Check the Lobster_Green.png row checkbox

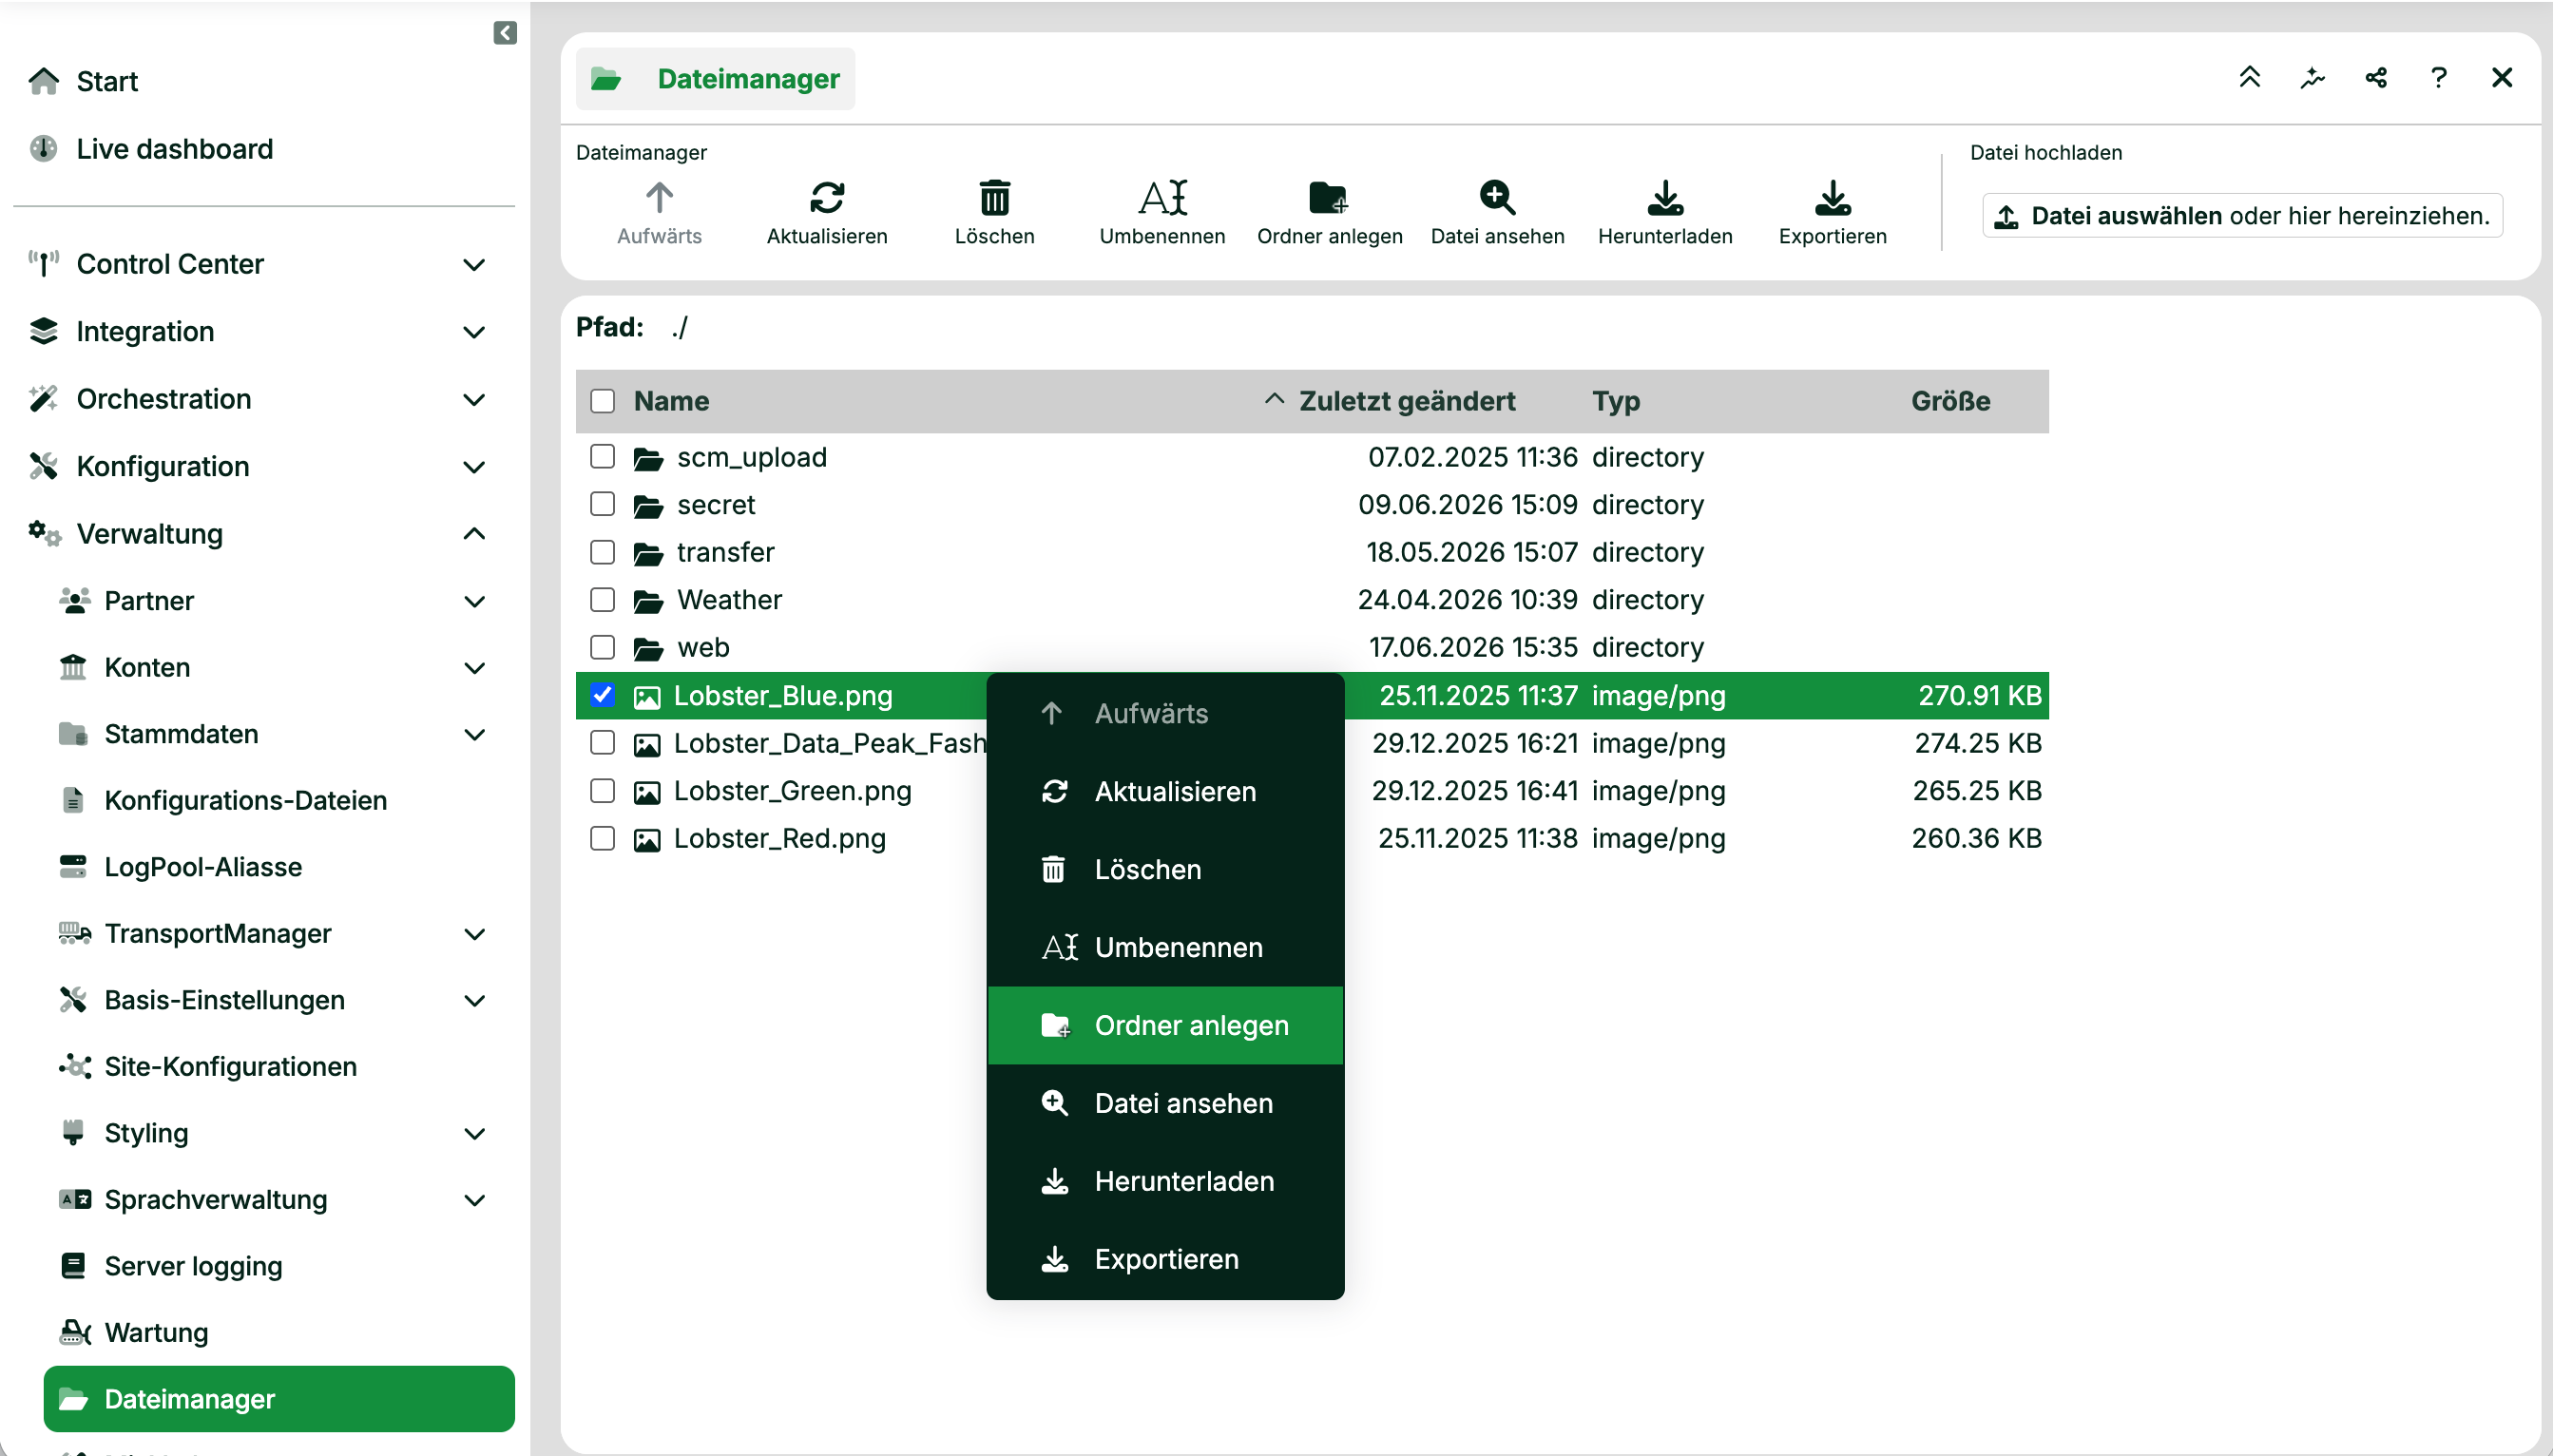pos(602,790)
